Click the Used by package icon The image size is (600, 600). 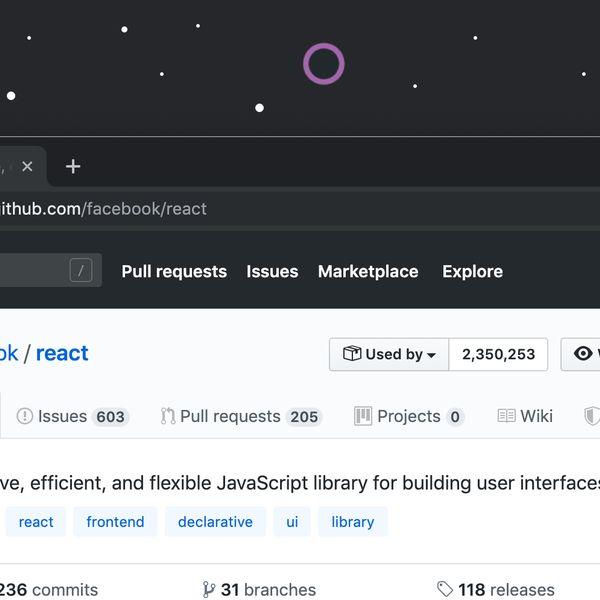click(x=352, y=353)
